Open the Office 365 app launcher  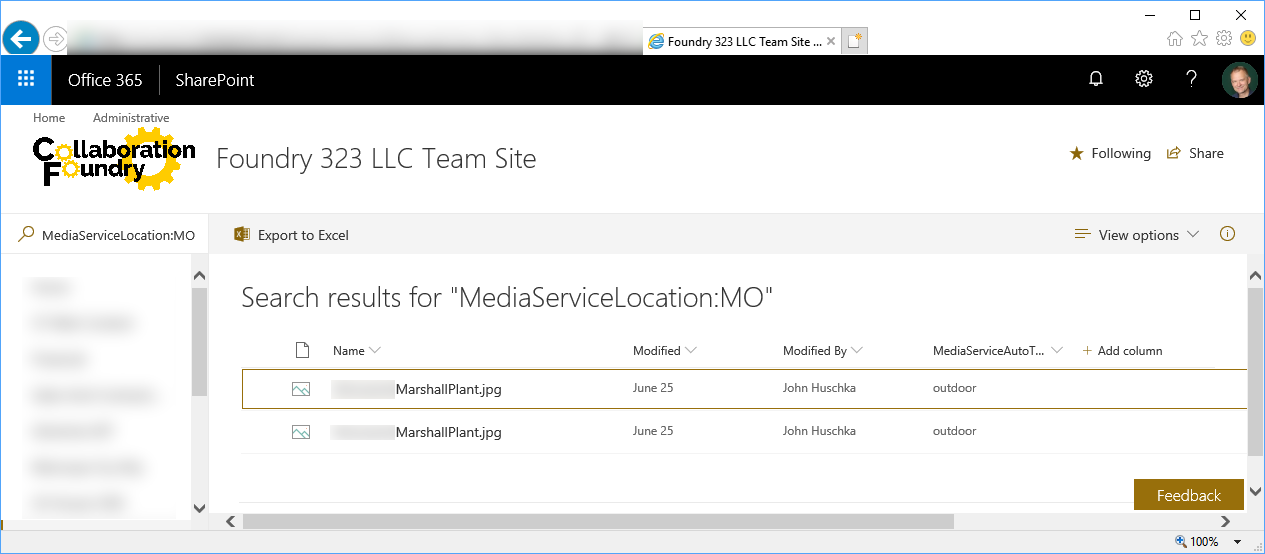point(26,80)
